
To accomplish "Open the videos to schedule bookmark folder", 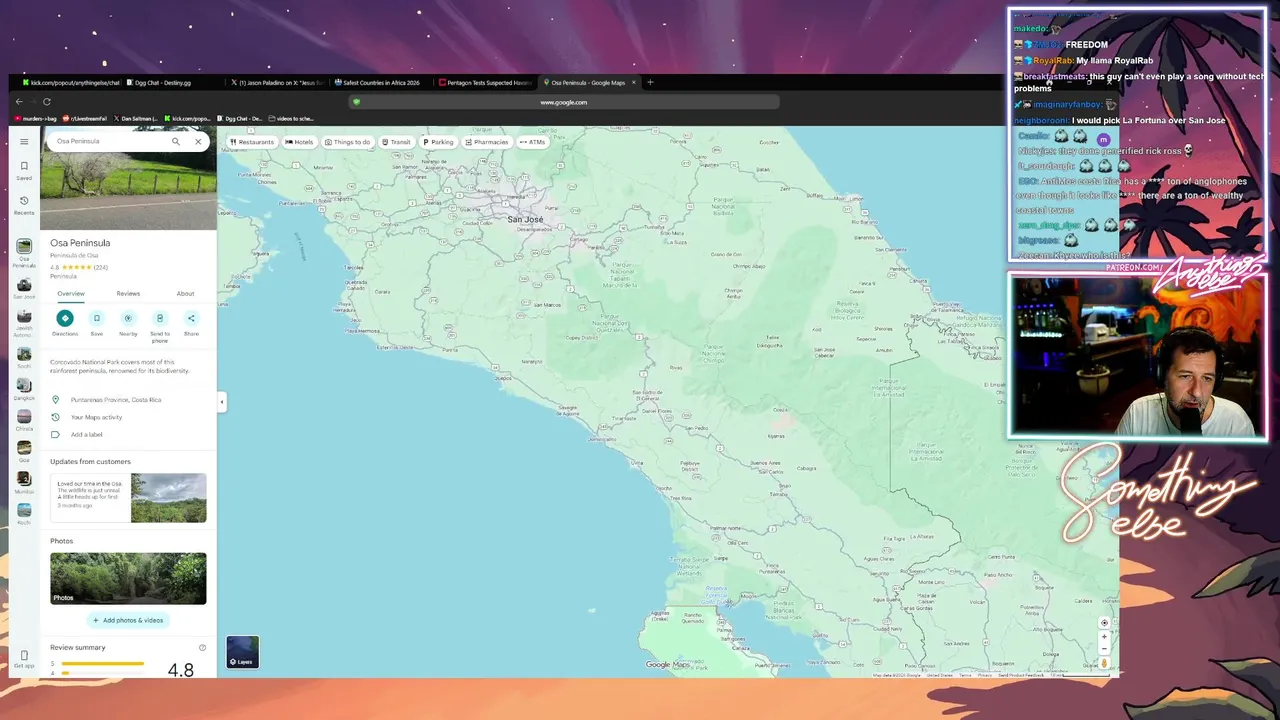I will [x=291, y=119].
